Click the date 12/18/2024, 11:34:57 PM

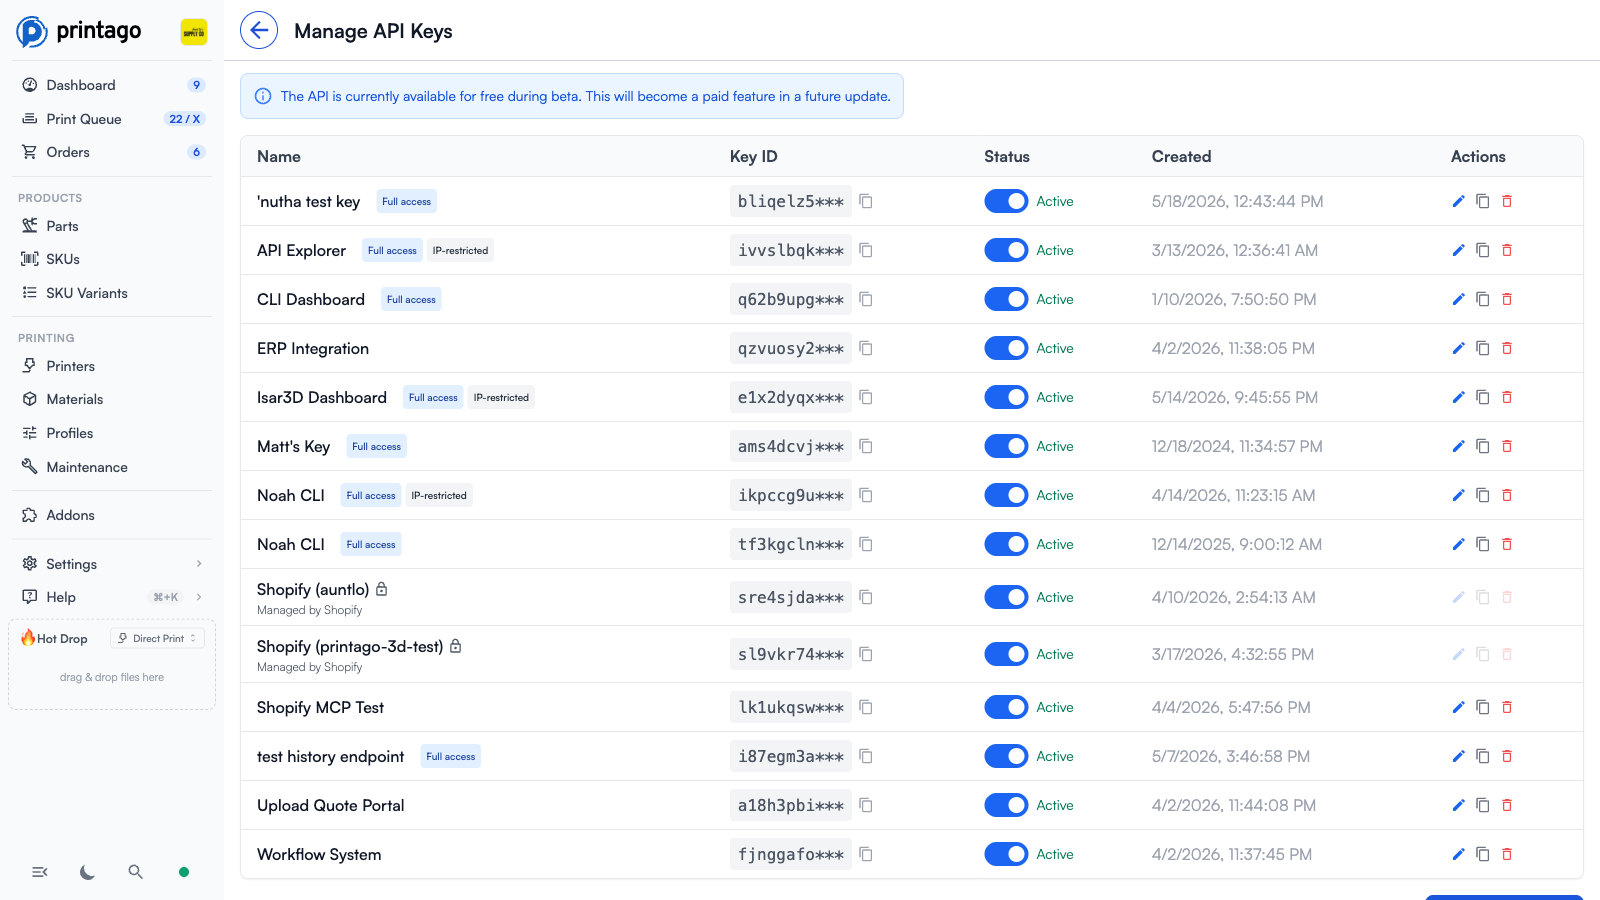click(x=1237, y=447)
